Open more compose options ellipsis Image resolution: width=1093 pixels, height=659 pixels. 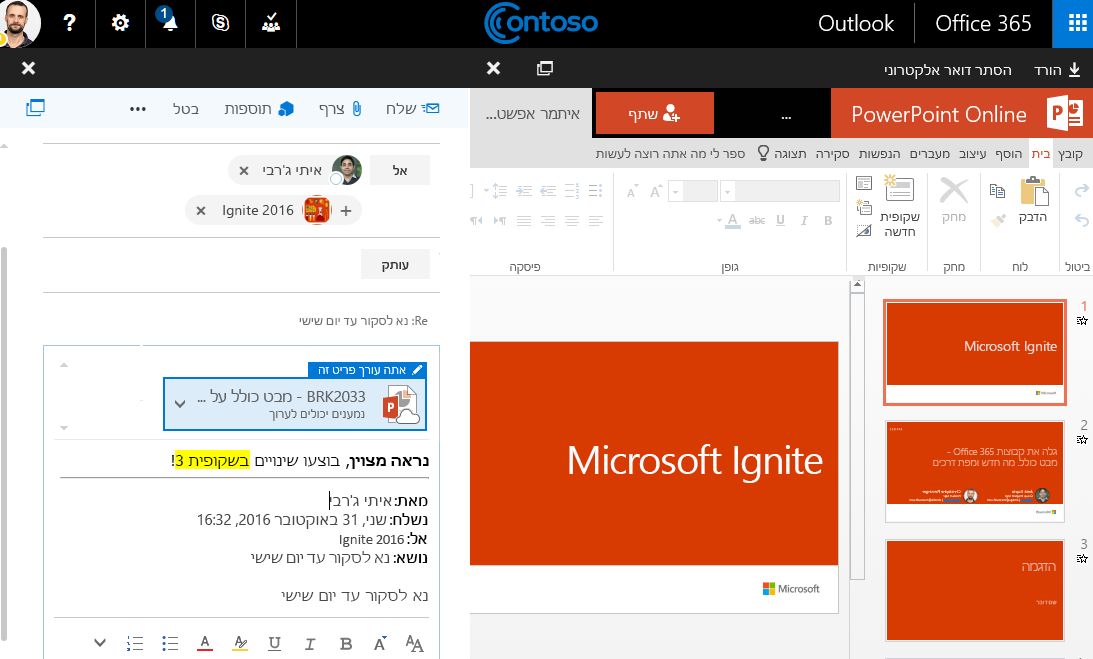pos(138,109)
